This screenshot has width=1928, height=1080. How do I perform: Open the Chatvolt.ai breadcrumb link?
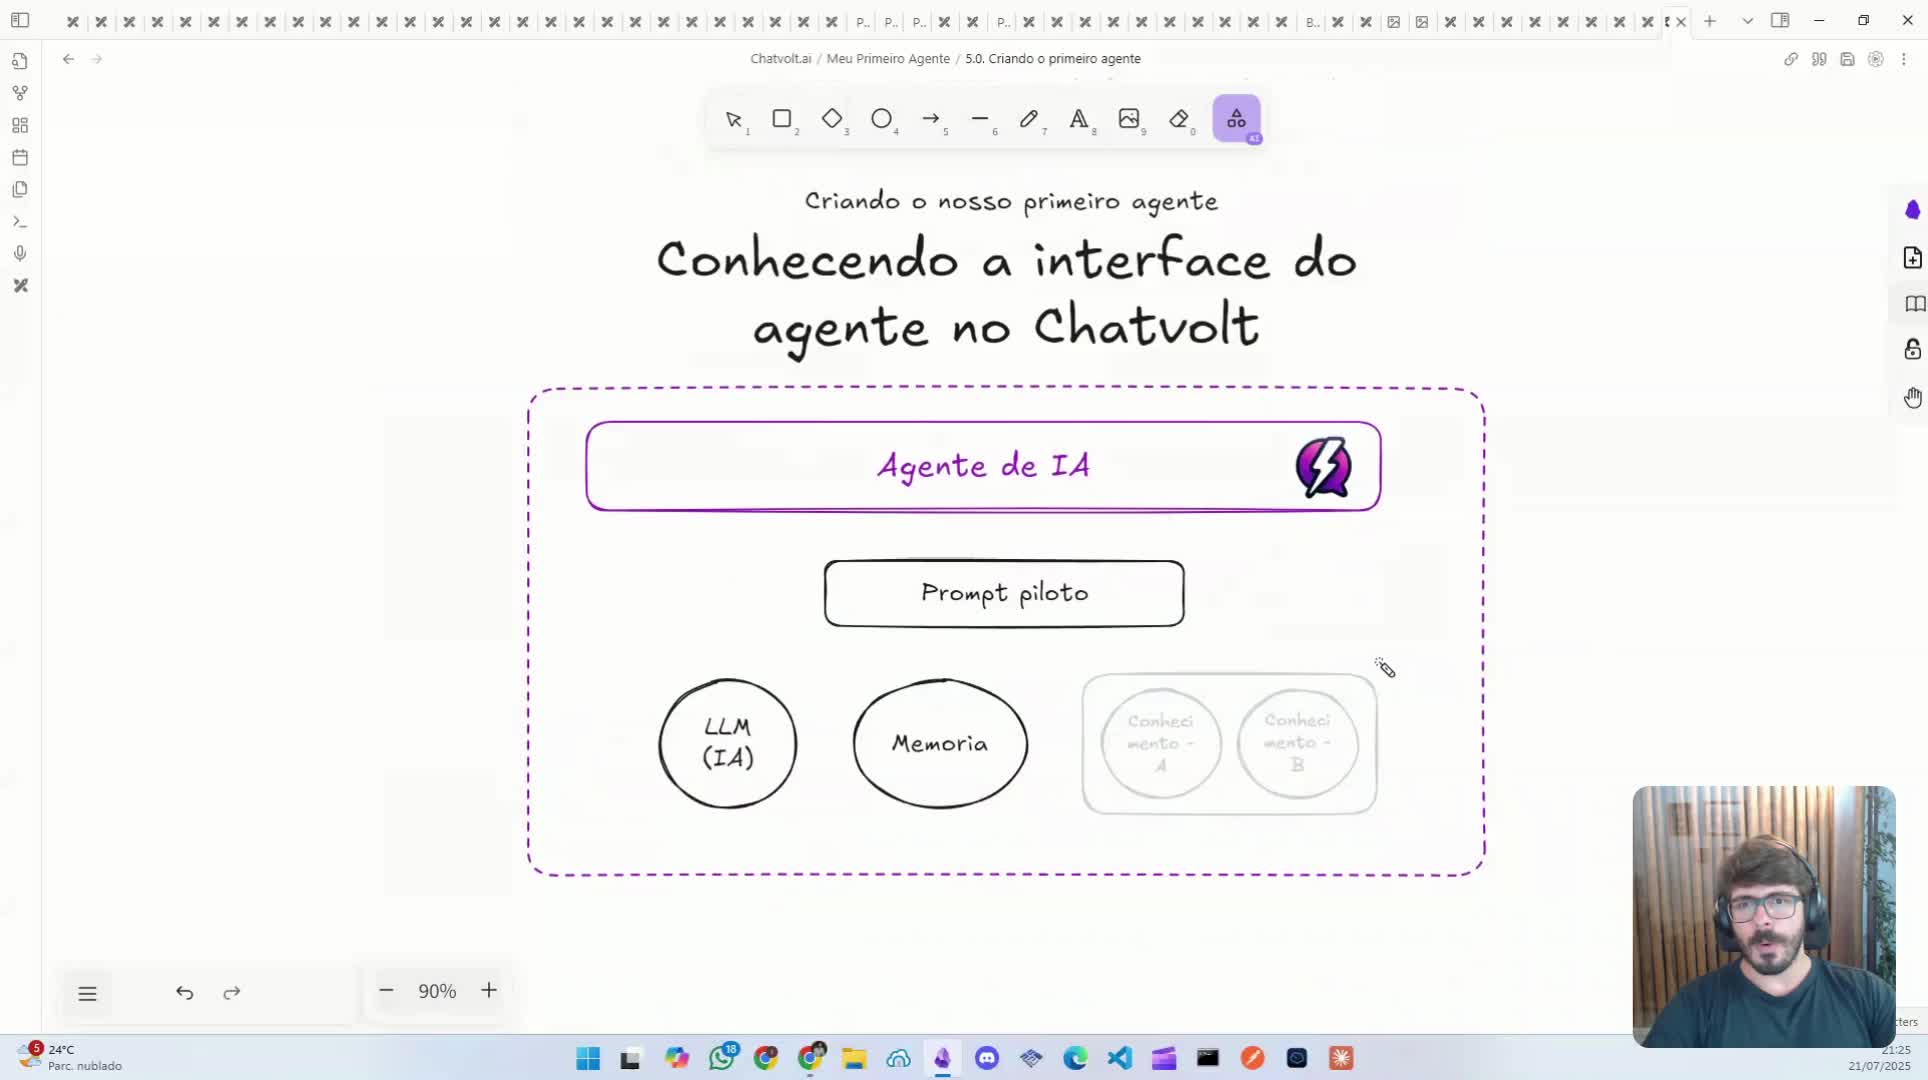[781, 58]
